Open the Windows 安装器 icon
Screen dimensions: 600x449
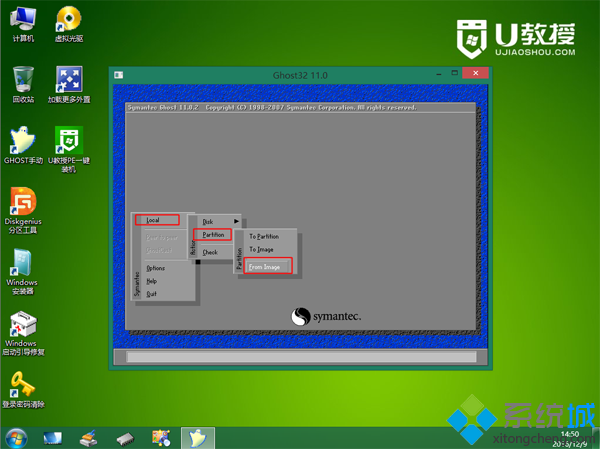22,272
